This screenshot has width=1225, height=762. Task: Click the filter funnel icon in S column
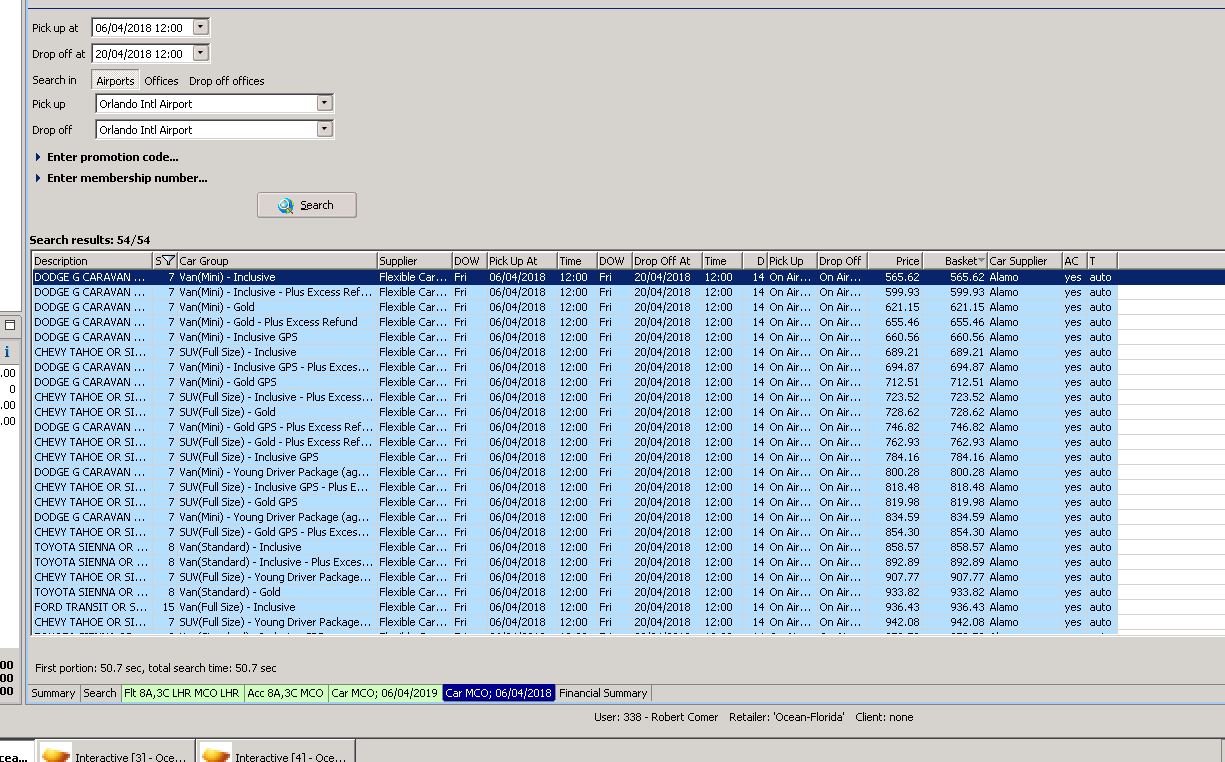click(x=169, y=261)
